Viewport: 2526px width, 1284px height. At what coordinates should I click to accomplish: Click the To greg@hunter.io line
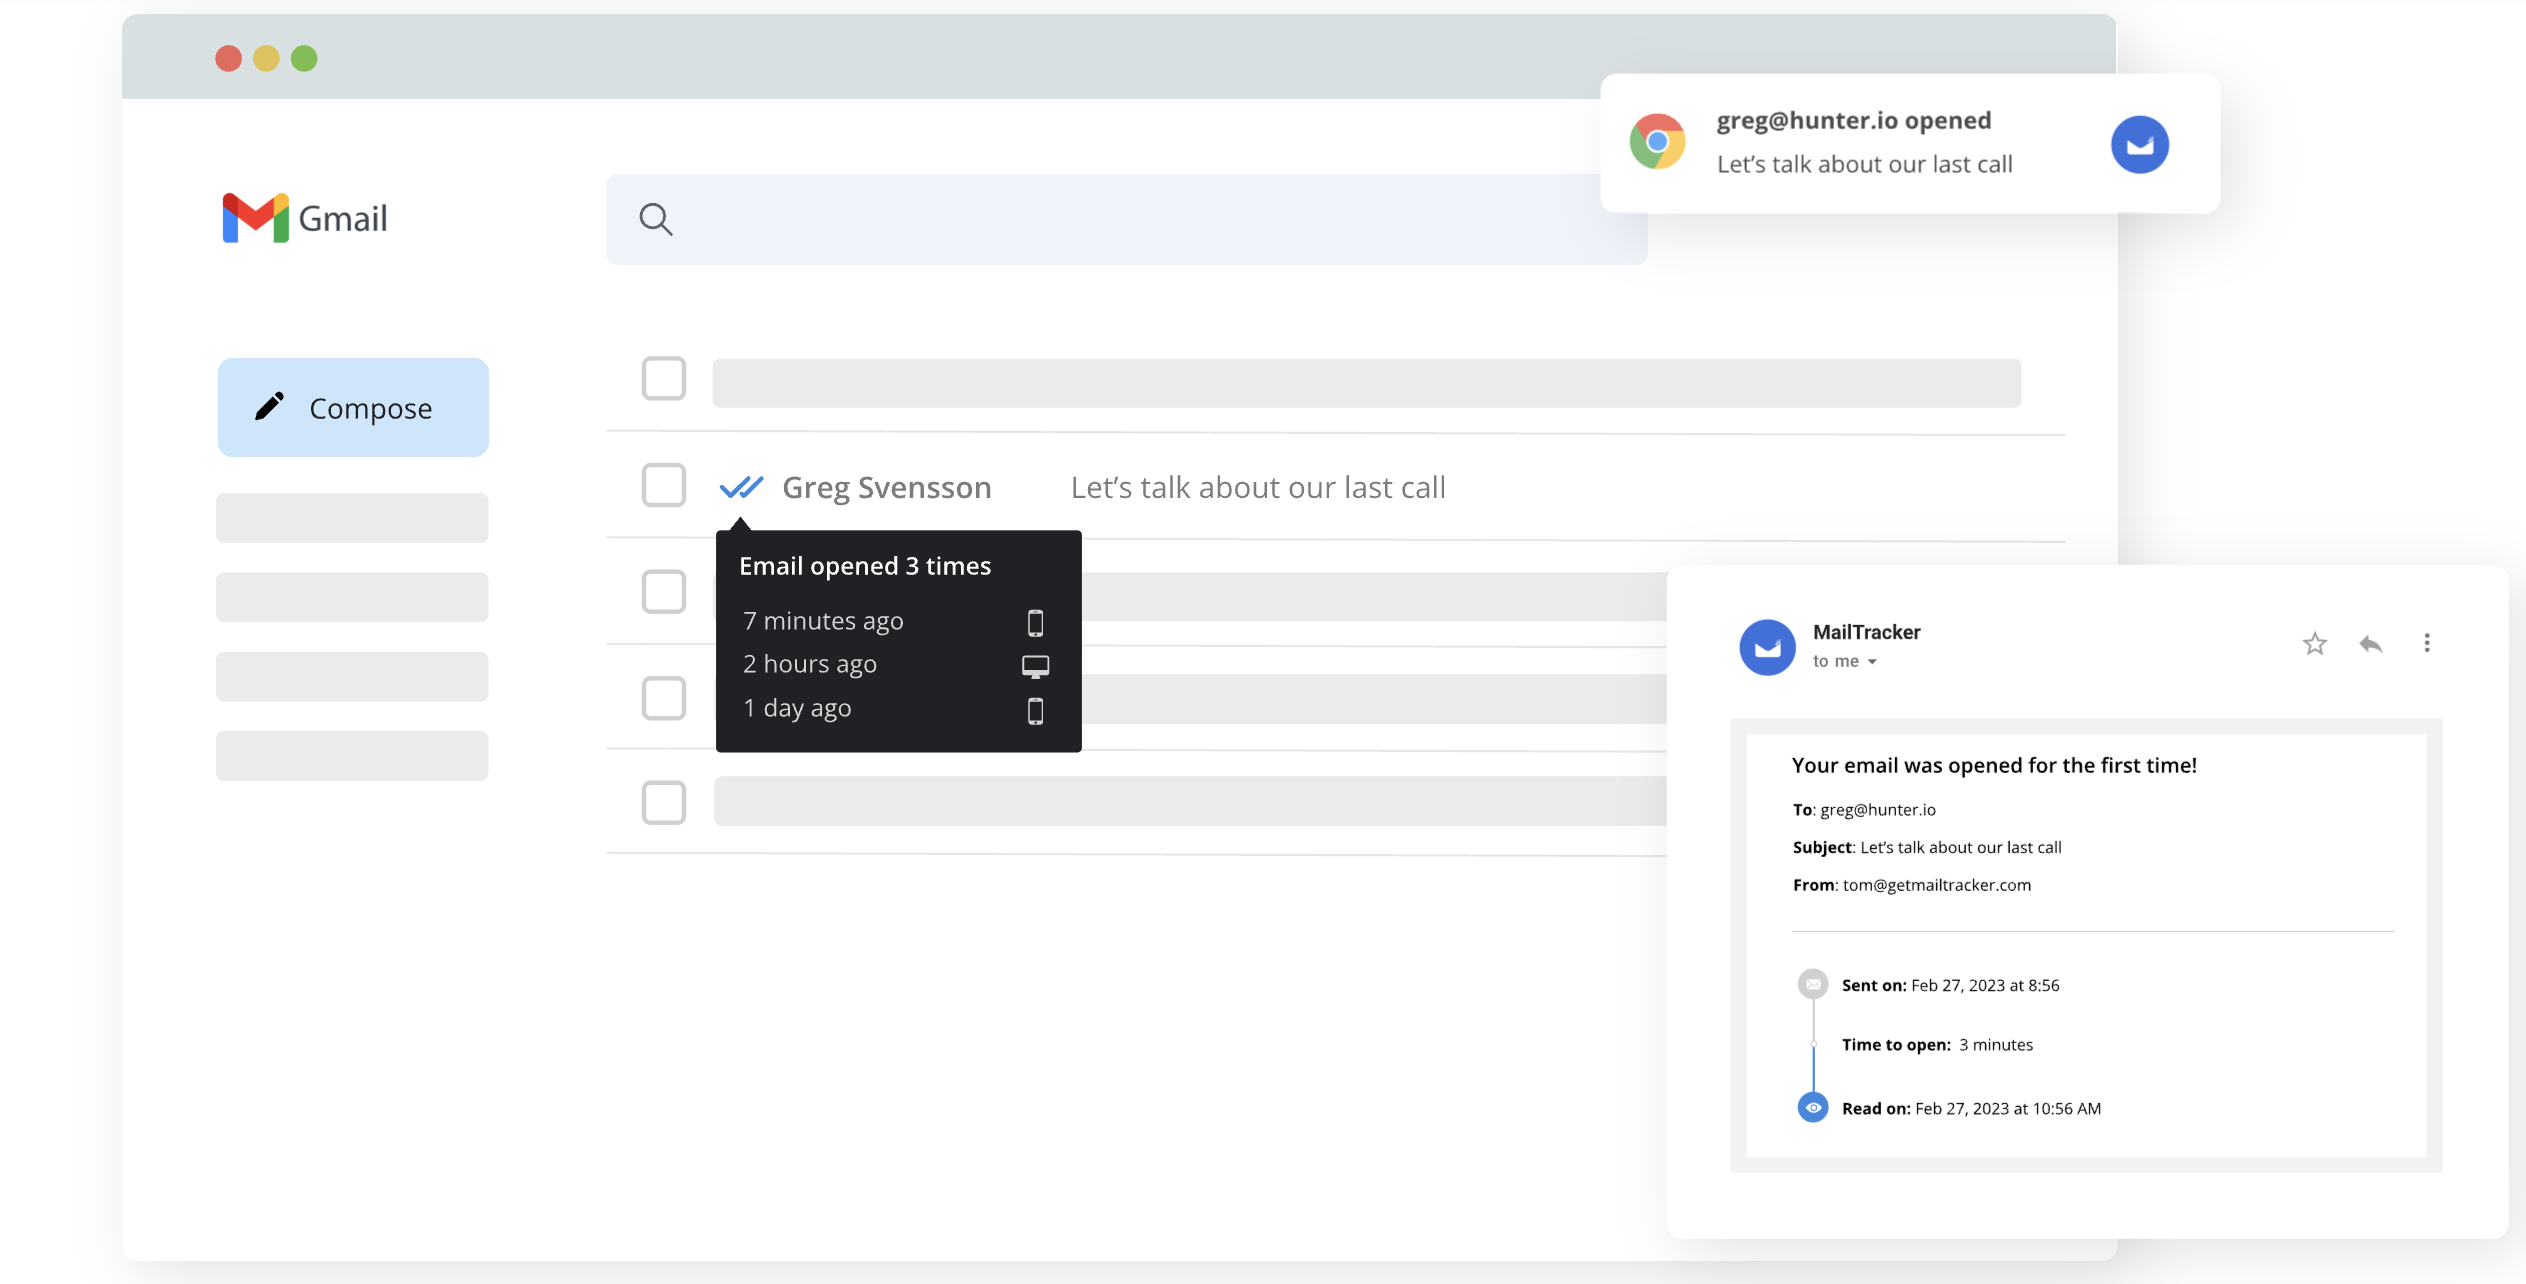(x=1863, y=810)
